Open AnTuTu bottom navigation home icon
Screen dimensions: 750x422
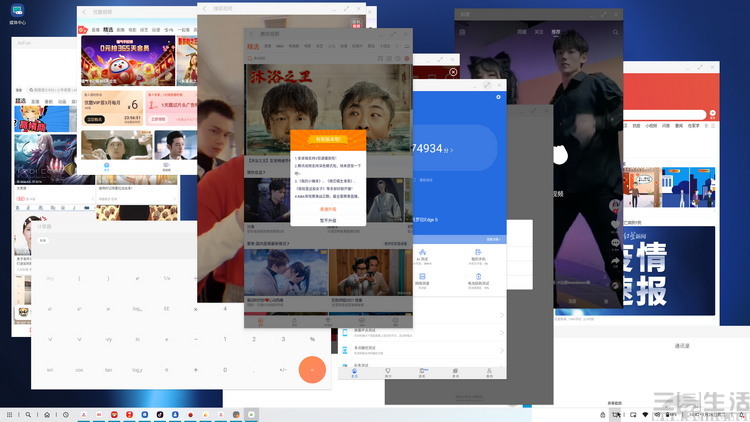[x=354, y=373]
